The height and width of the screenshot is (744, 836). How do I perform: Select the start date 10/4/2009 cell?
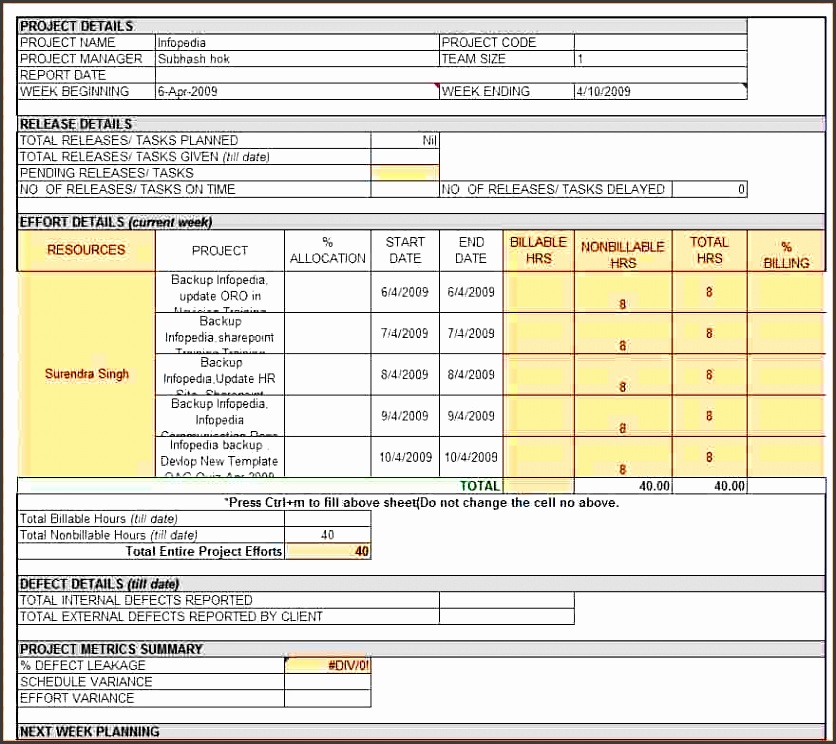[x=405, y=457]
